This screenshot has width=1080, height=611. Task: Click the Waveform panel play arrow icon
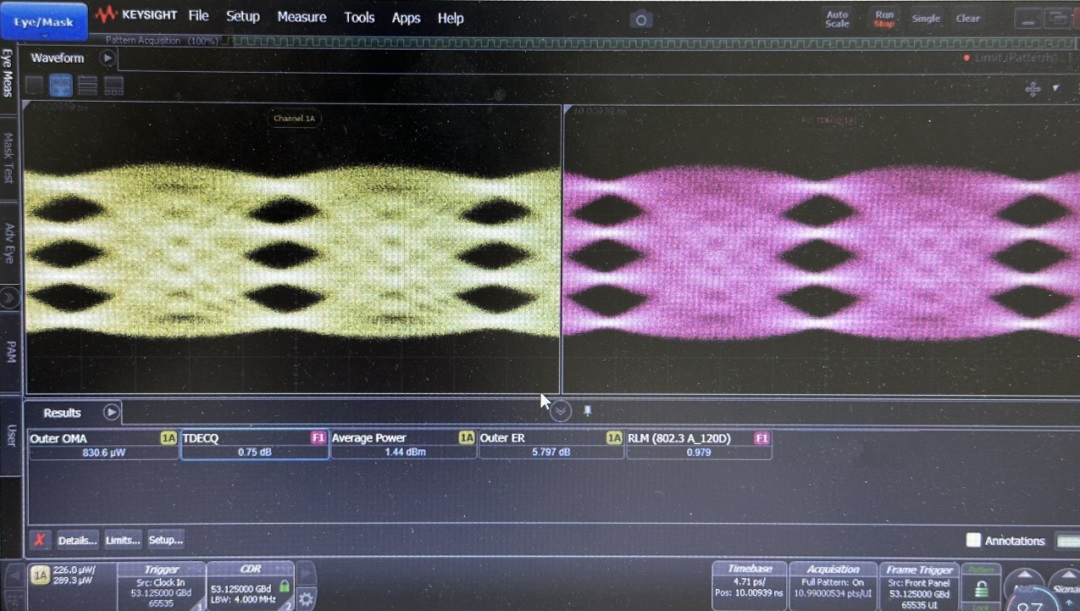(107, 58)
